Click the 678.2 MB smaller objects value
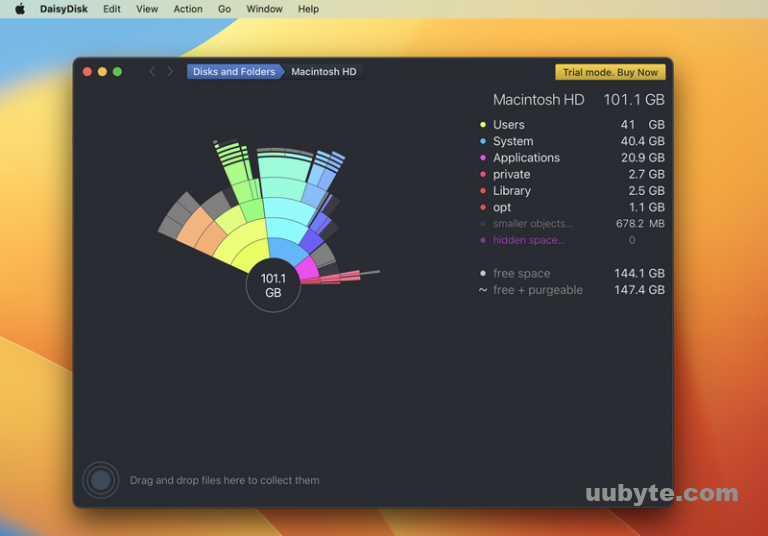This screenshot has width=768, height=536. 640,224
